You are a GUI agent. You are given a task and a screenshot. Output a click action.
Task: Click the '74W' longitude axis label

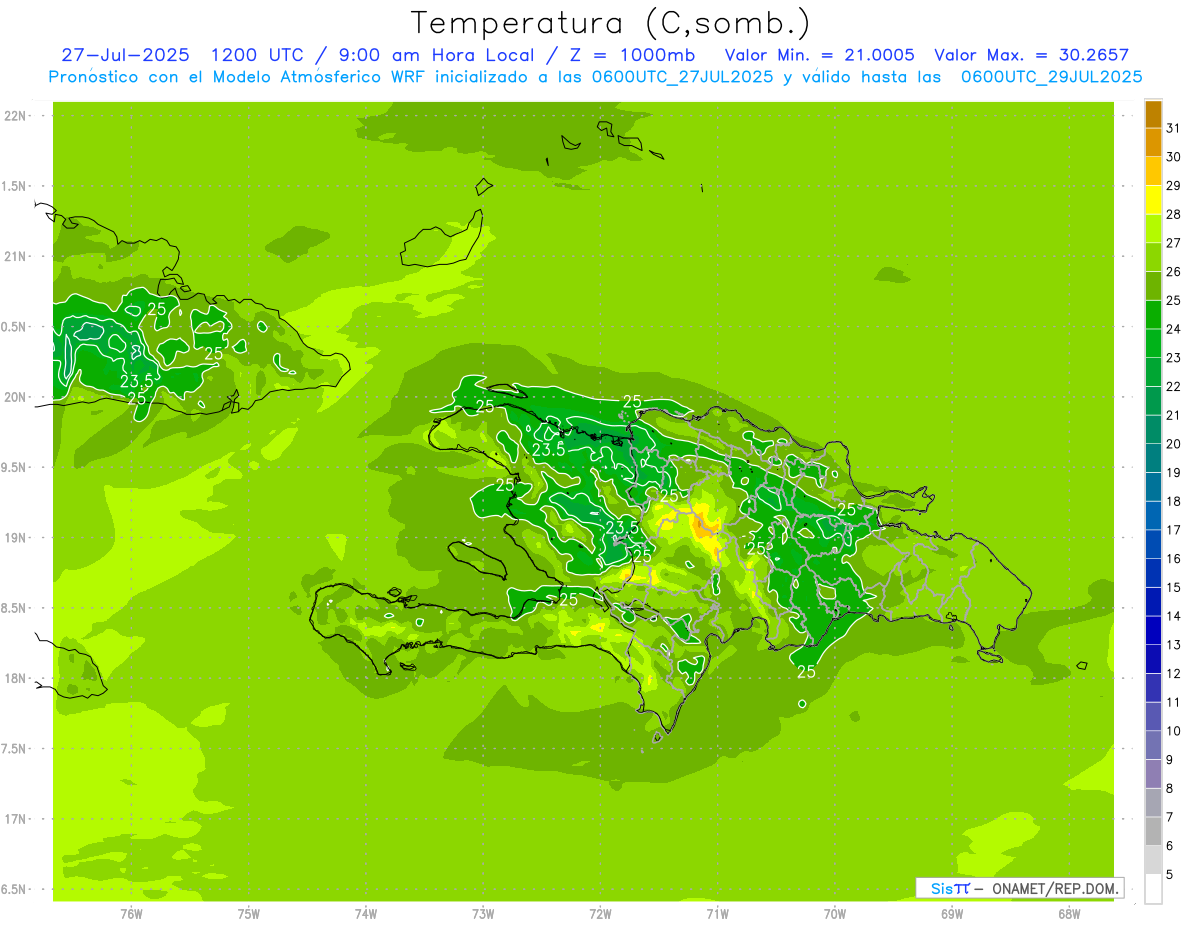366,913
